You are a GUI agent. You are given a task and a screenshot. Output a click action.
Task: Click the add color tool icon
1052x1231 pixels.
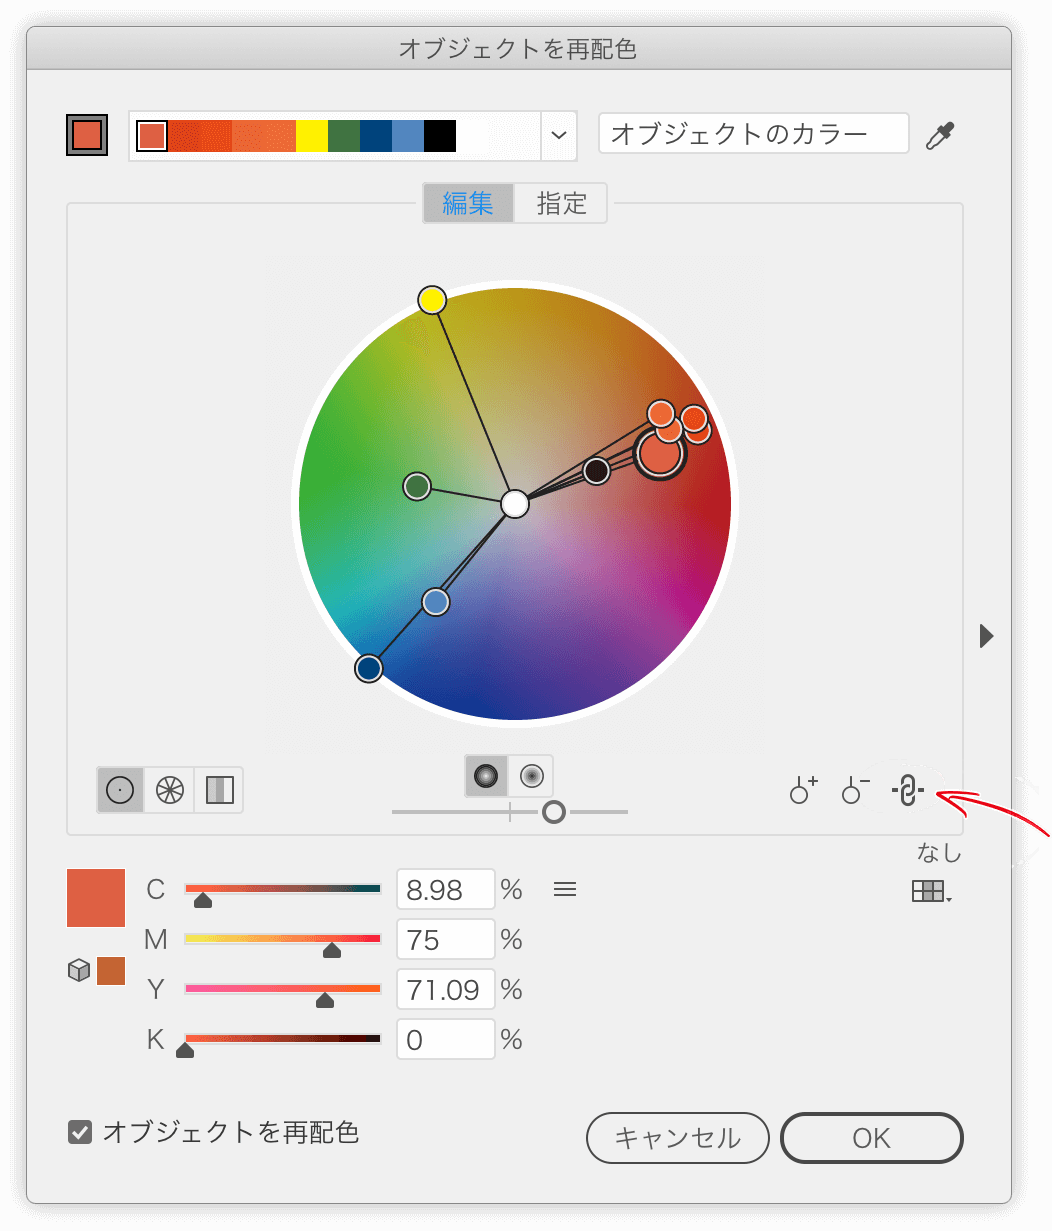click(803, 791)
